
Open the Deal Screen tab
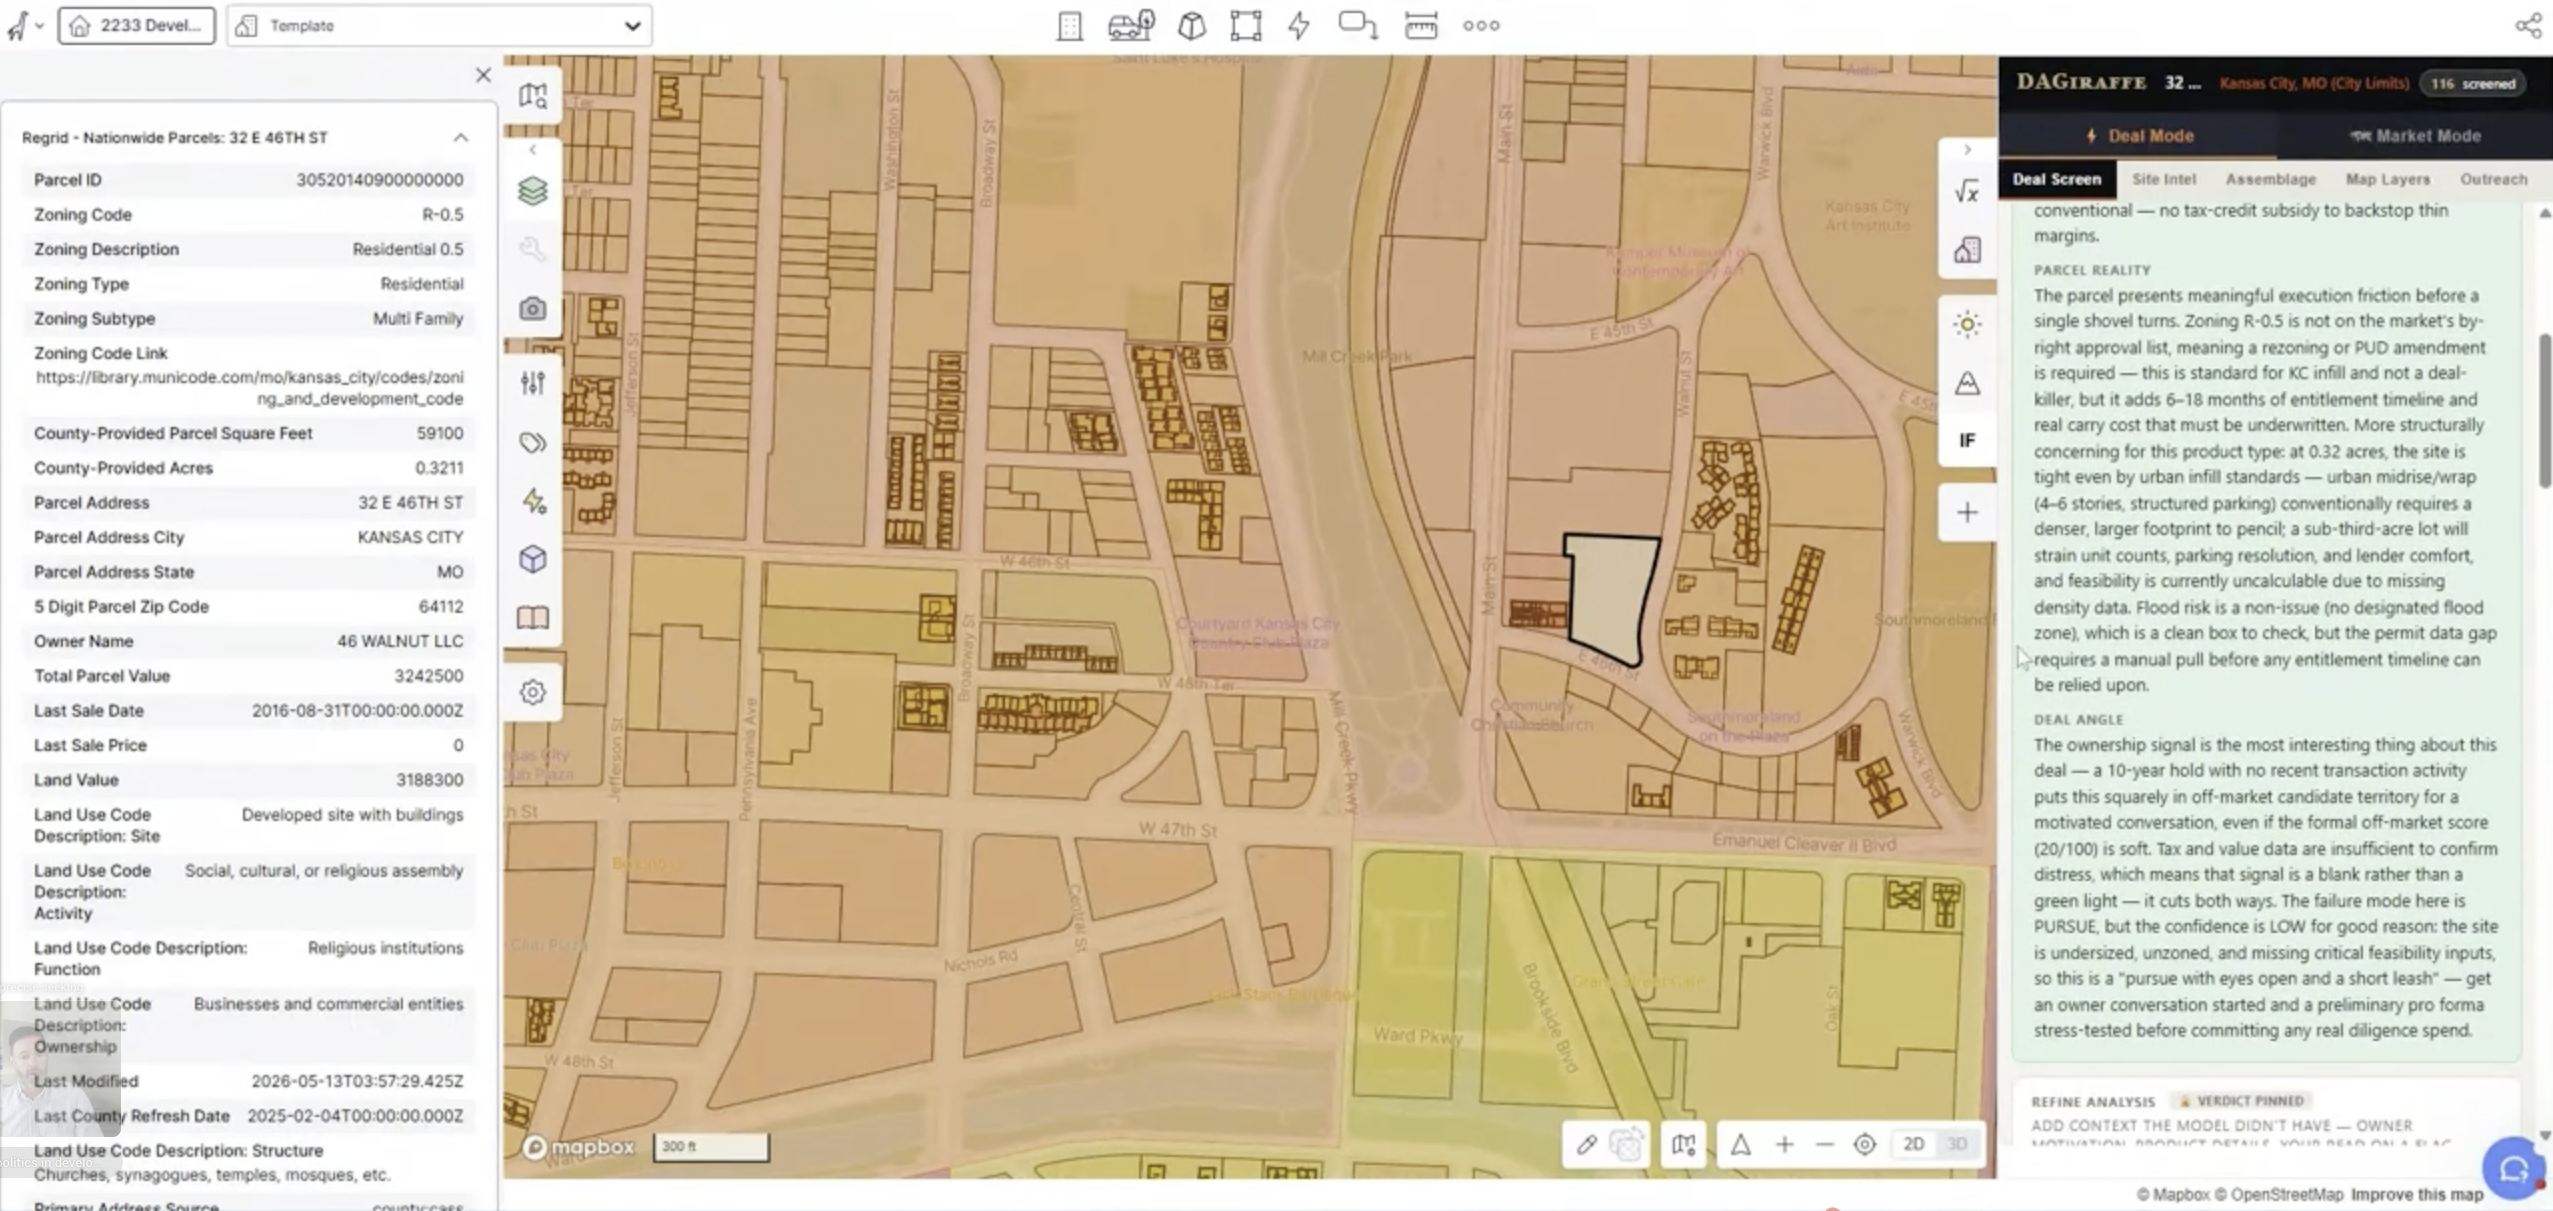[x=2057, y=179]
